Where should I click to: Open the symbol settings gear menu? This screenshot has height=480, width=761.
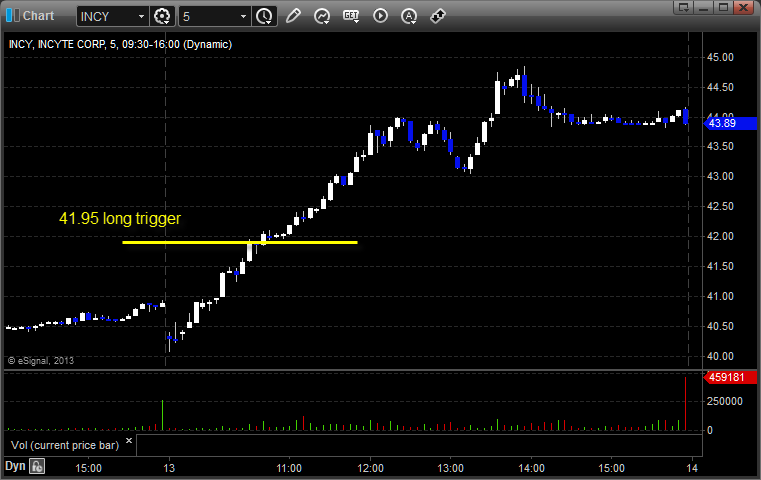tap(162, 16)
